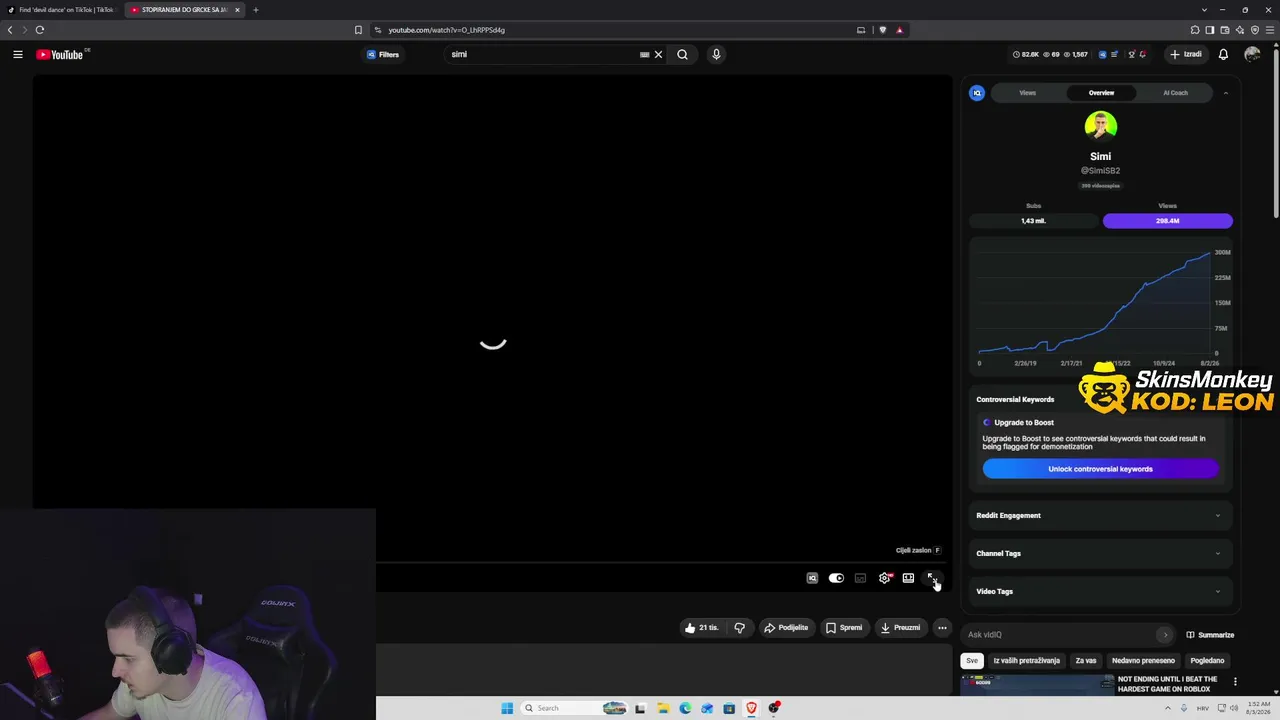The height and width of the screenshot is (720, 1280).
Task: Open the browser extensions puzzle icon
Action: click(1194, 30)
